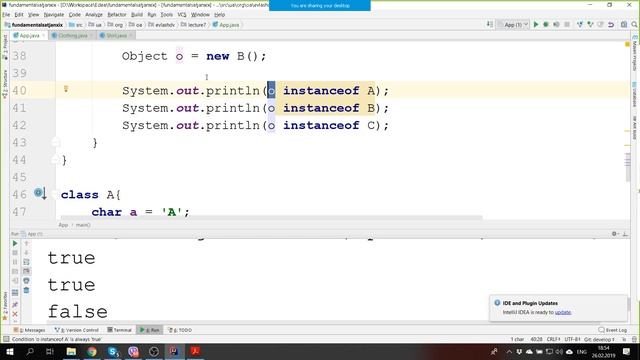
Task: Change CRLF line separator in status bar
Action: [553, 339]
